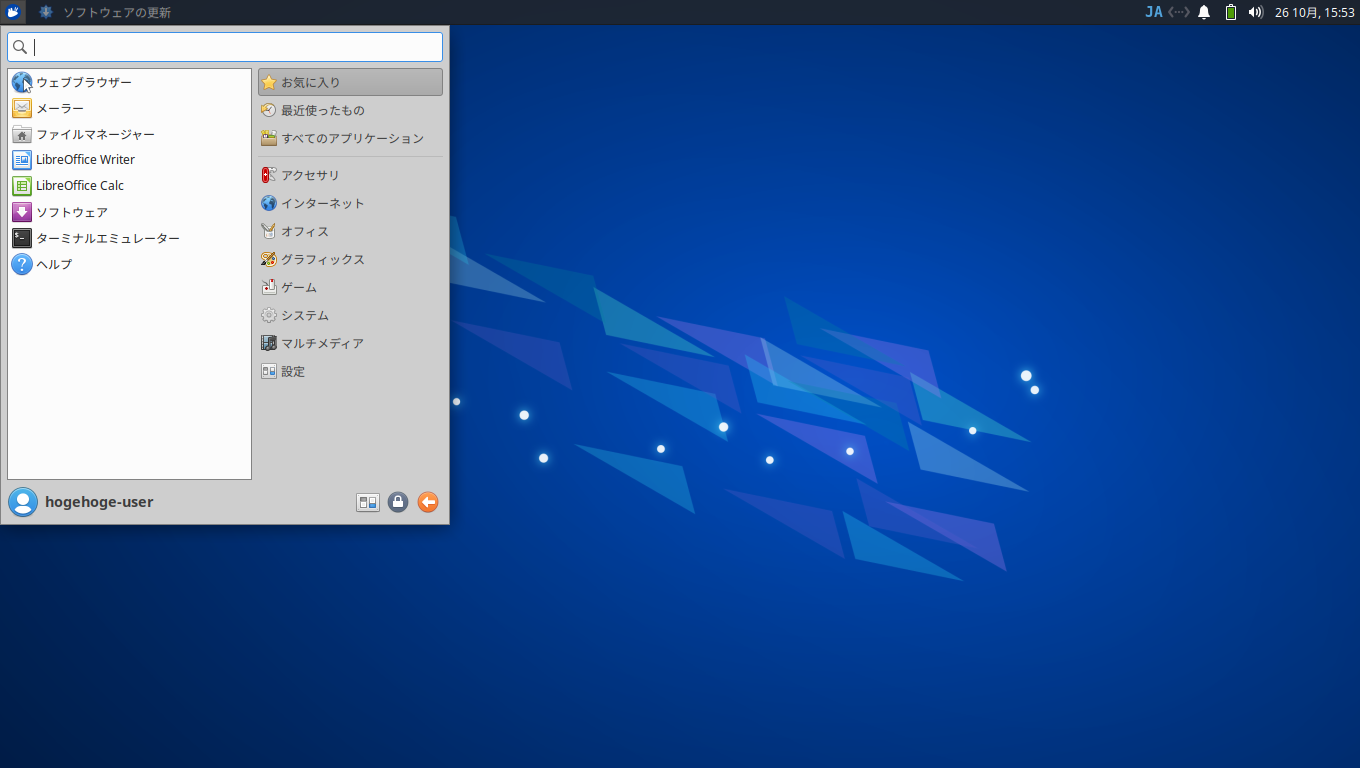Click the インターネット category globe icon
The width and height of the screenshot is (1360, 768).
(269, 203)
